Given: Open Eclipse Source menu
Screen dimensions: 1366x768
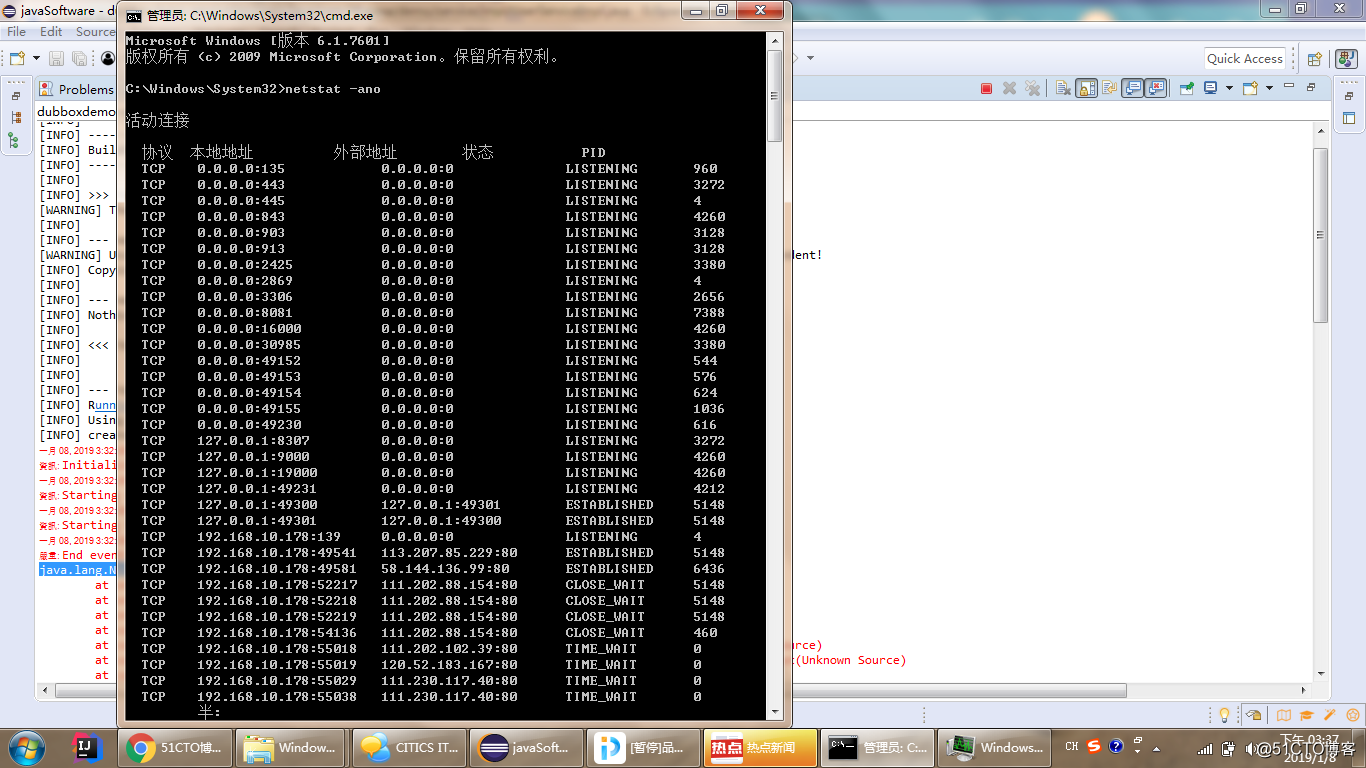Looking at the screenshot, I should pyautogui.click(x=95, y=32).
